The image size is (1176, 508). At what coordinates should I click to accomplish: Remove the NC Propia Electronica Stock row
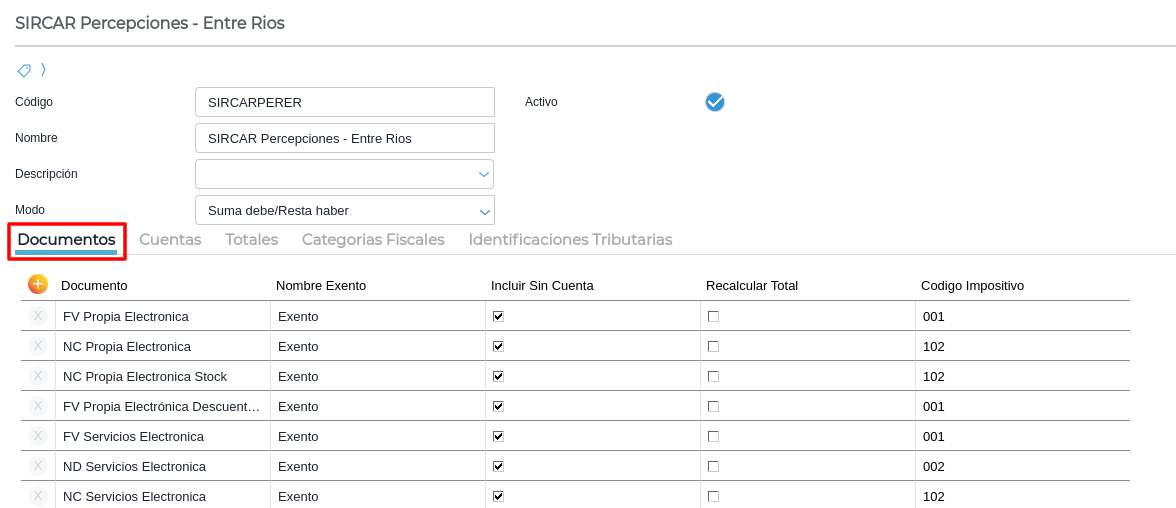38,376
